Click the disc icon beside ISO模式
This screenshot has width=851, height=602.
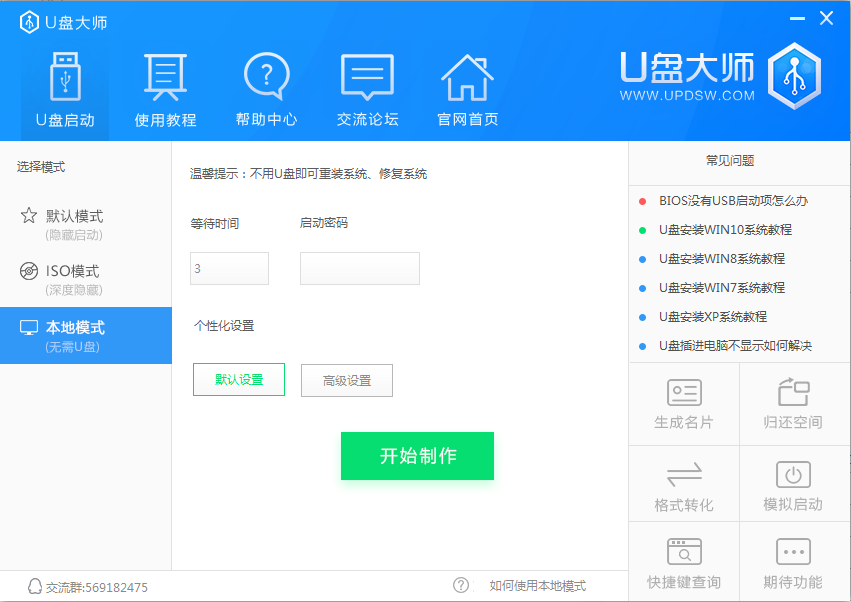(x=29, y=270)
